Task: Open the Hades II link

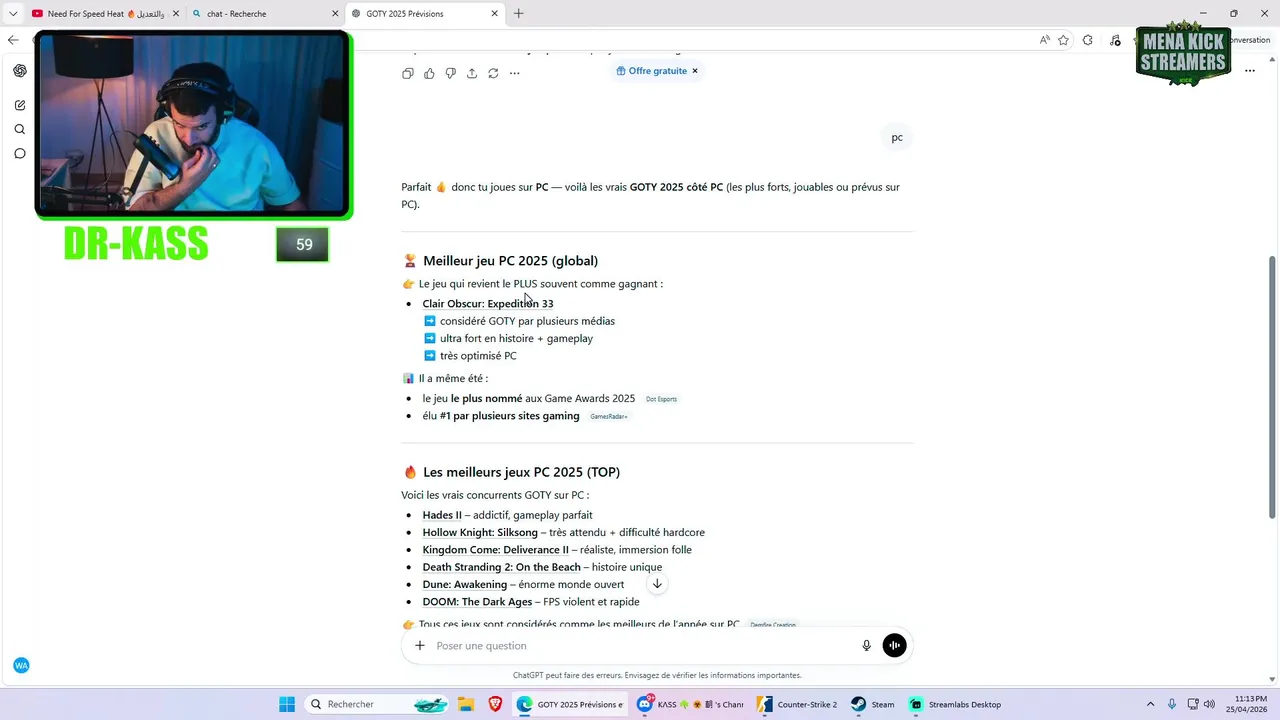Action: click(442, 515)
